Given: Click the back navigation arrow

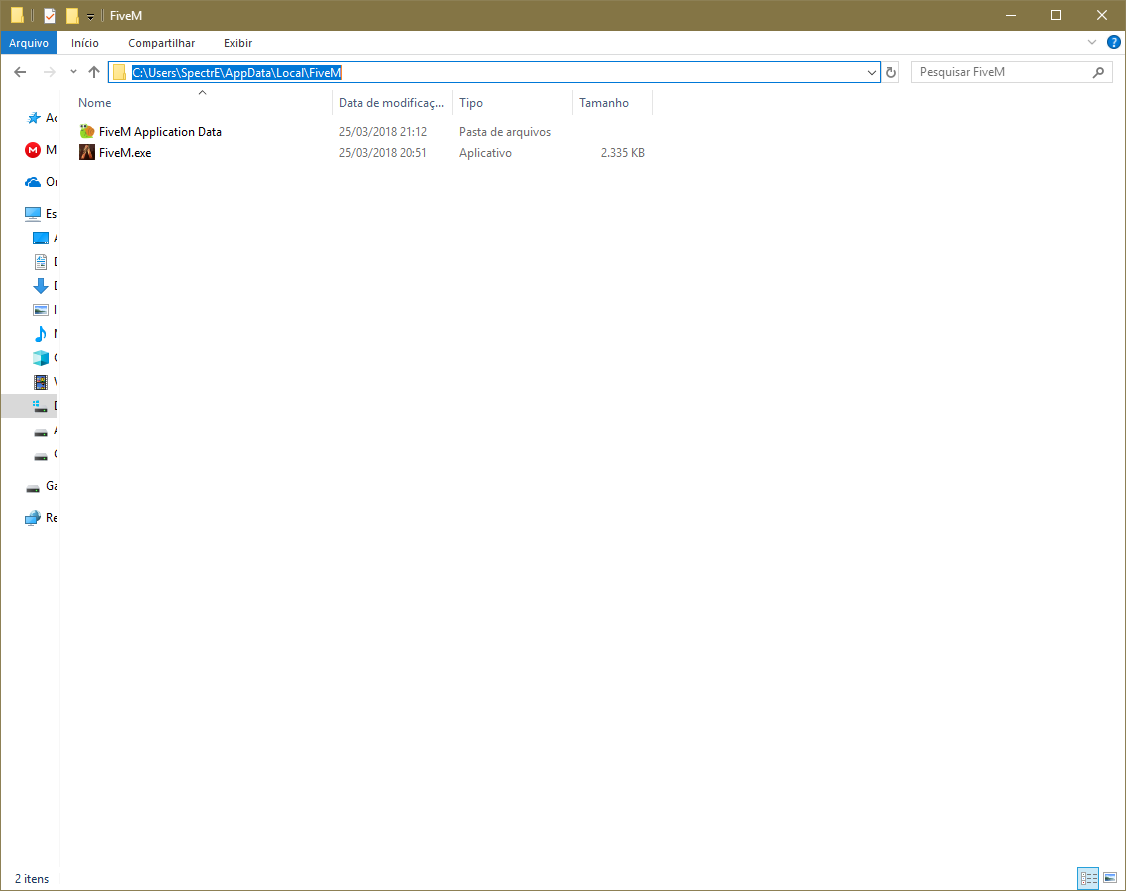Looking at the screenshot, I should [x=20, y=72].
